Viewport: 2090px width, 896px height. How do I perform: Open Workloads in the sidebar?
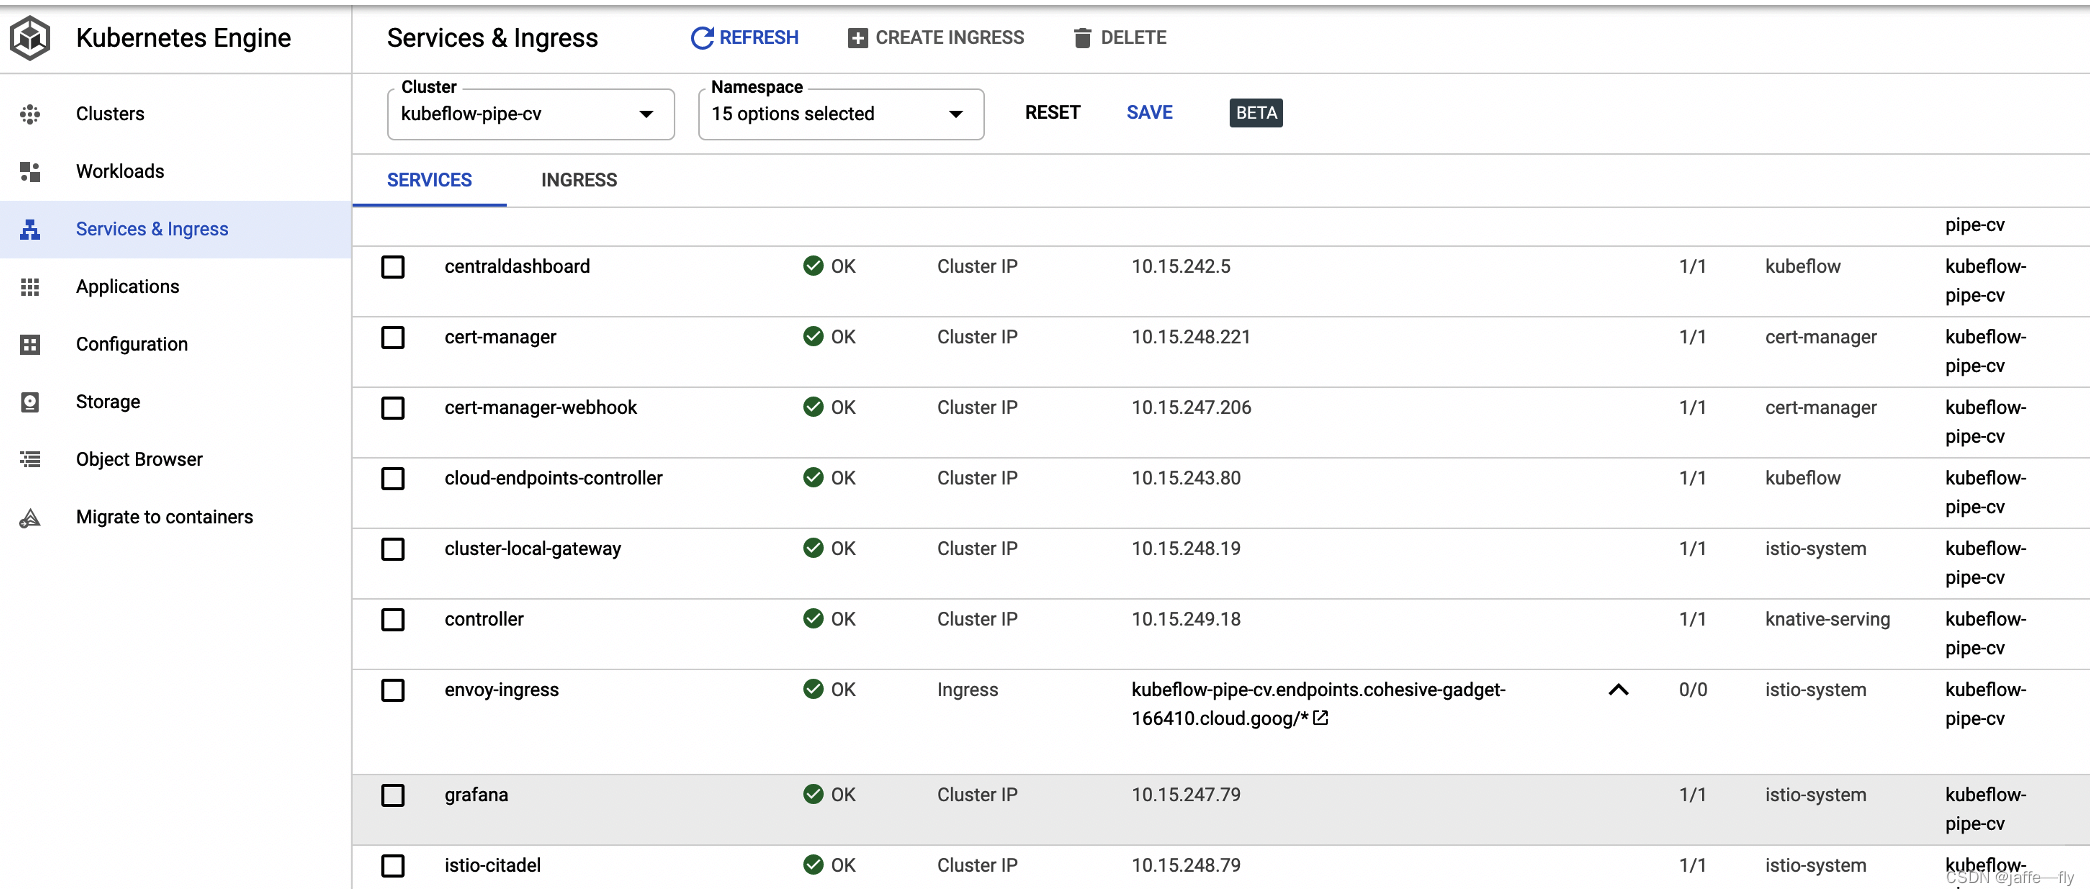pos(120,172)
